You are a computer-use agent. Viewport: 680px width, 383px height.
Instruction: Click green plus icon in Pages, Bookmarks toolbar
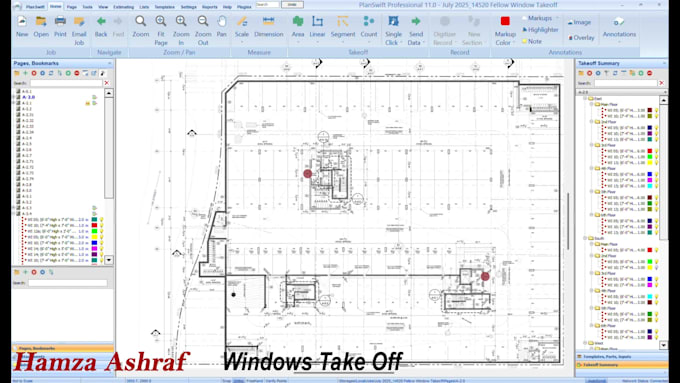coord(25,73)
